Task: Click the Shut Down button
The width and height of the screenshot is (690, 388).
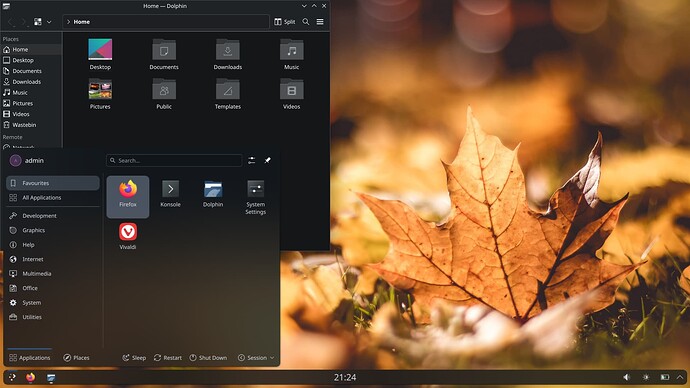Action: pyautogui.click(x=208, y=358)
